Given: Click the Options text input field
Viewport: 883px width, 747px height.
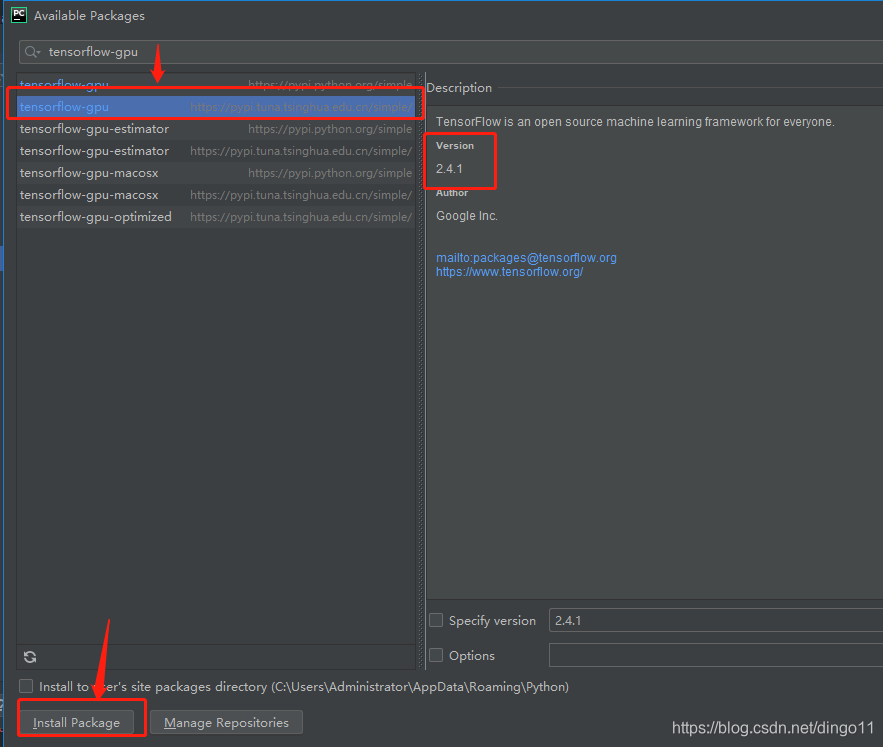Looking at the screenshot, I should coord(716,655).
